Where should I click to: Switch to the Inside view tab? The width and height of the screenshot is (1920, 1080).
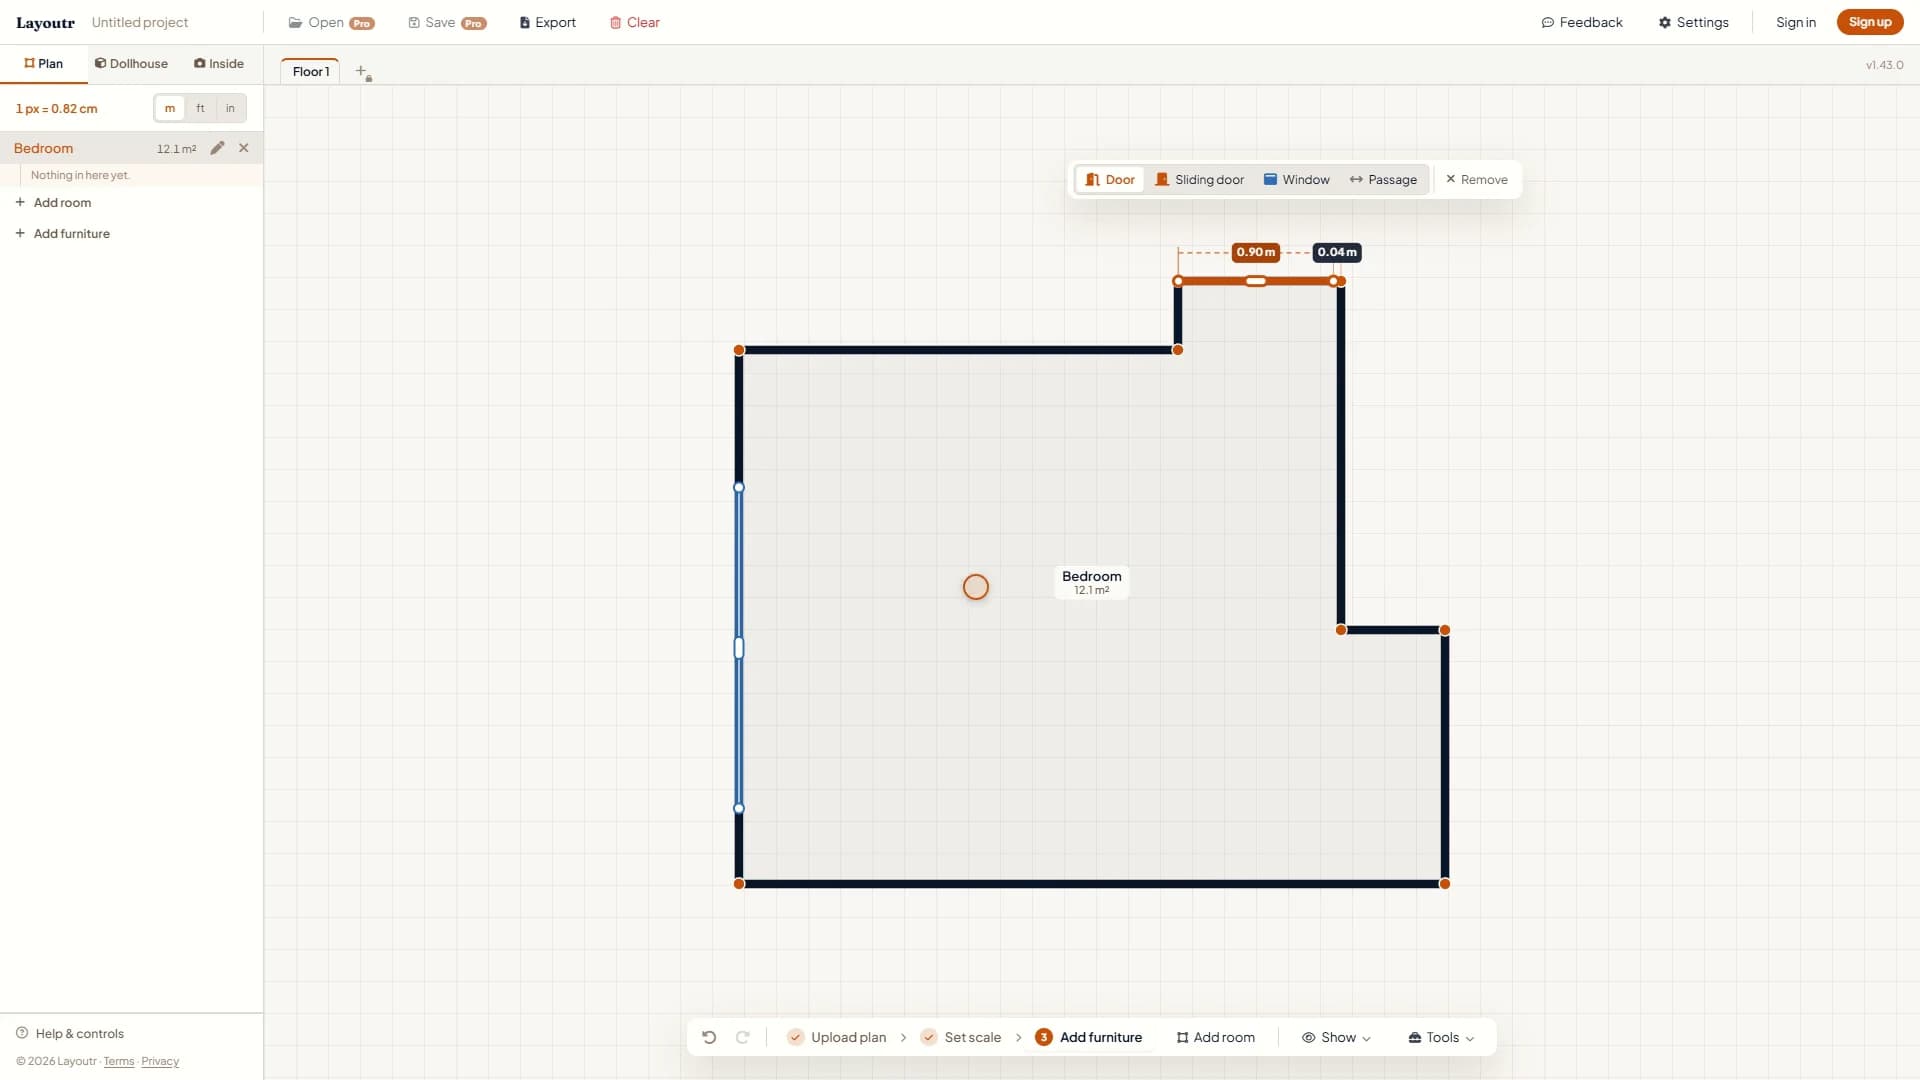(x=219, y=63)
